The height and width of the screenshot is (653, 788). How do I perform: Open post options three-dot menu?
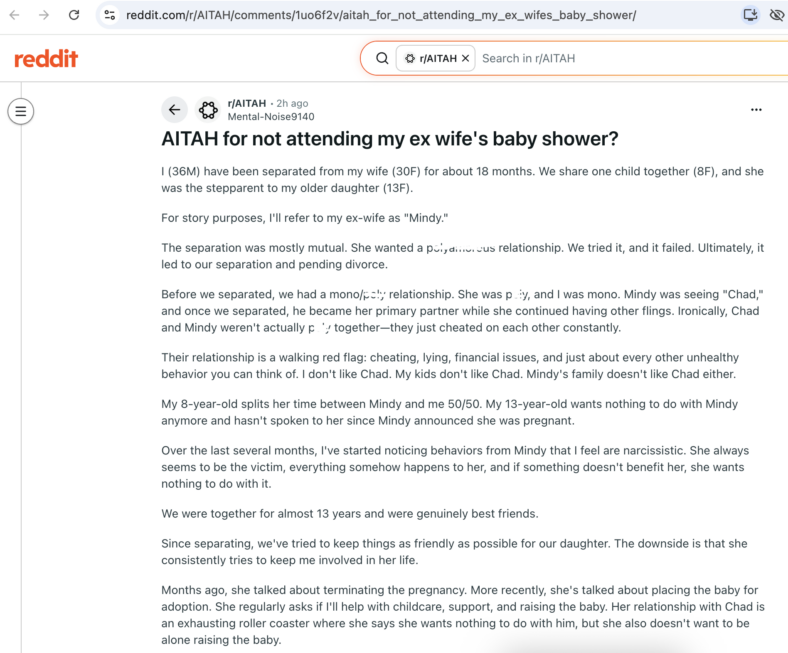pyautogui.click(x=756, y=110)
